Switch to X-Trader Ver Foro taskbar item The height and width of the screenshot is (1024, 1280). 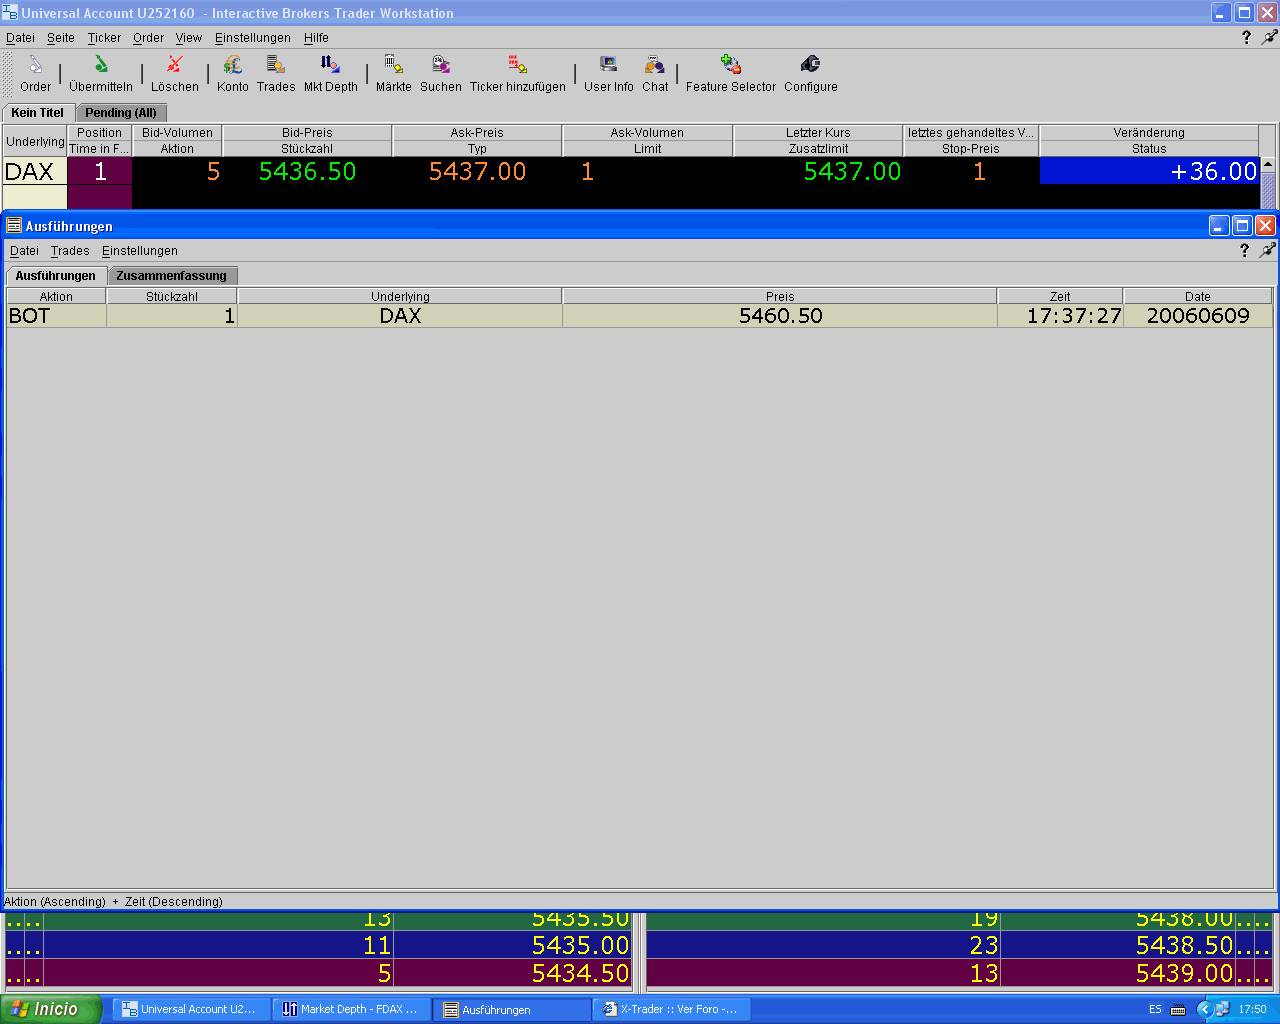click(x=672, y=1009)
